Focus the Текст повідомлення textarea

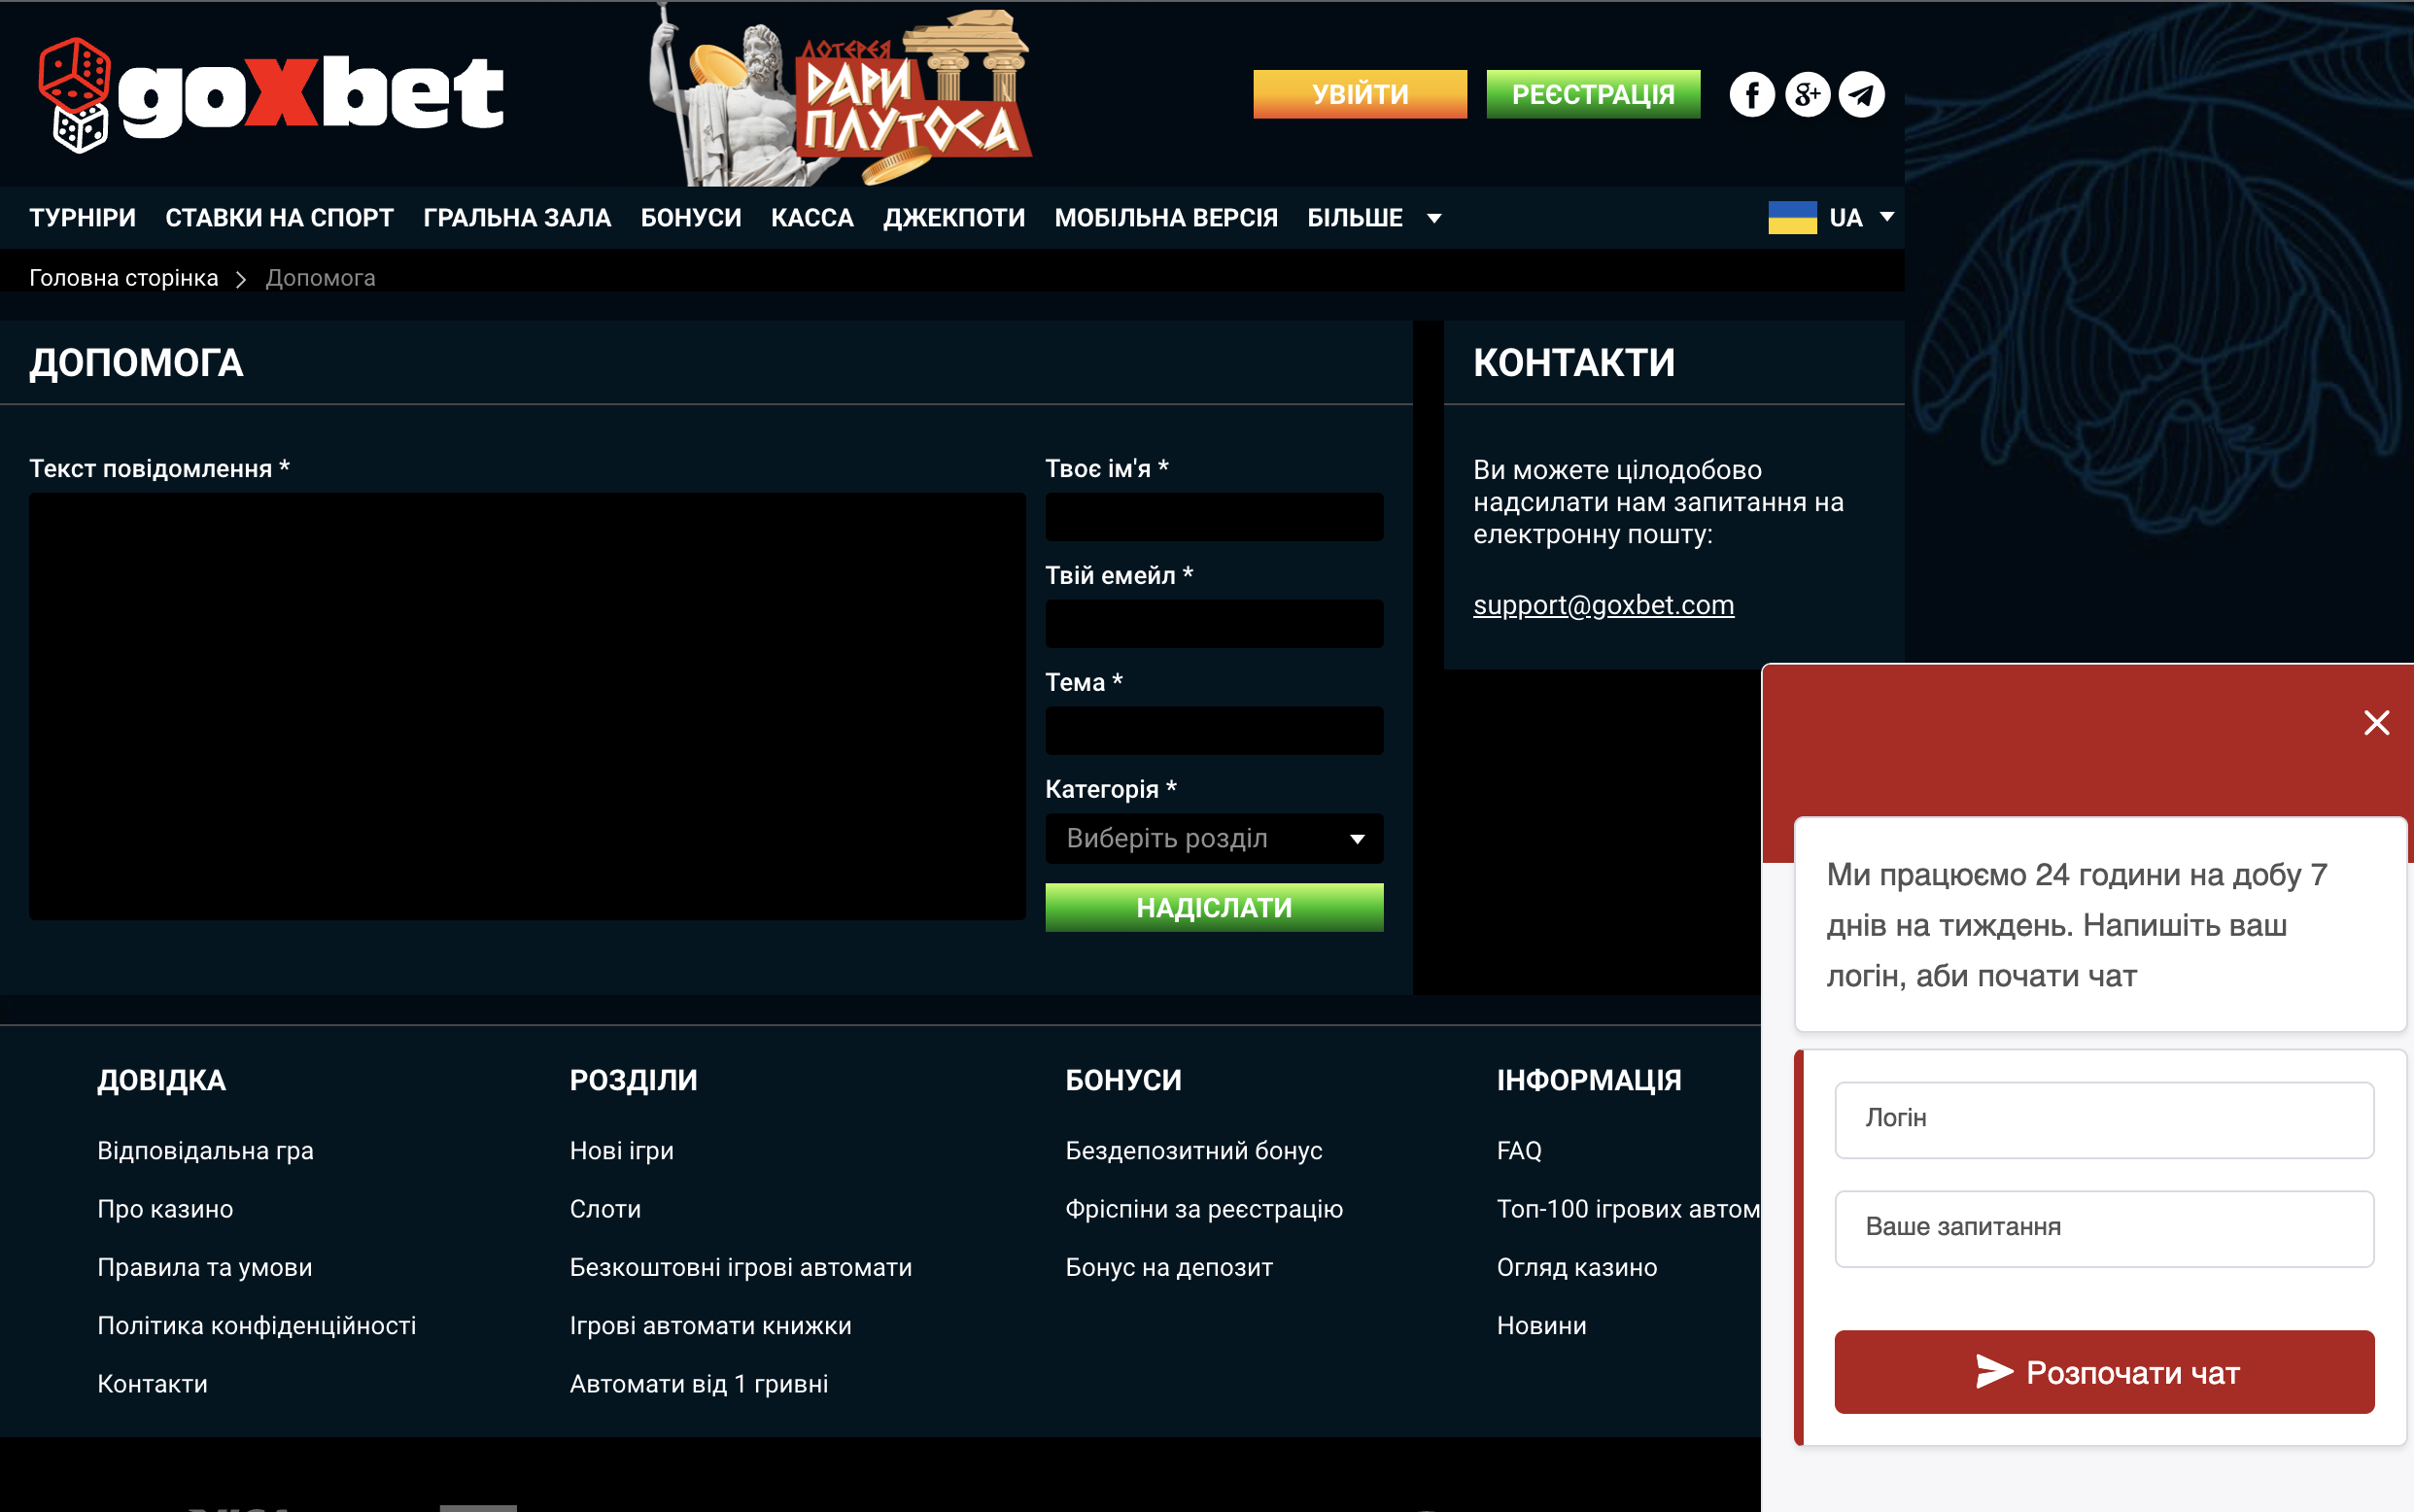click(527, 706)
